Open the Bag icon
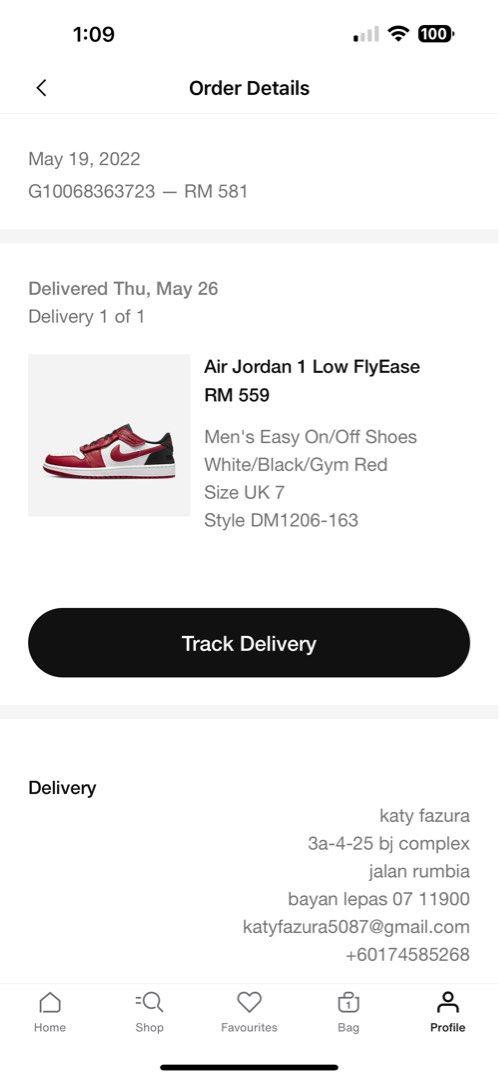The height and width of the screenshot is (1080, 499). pyautogui.click(x=349, y=1002)
